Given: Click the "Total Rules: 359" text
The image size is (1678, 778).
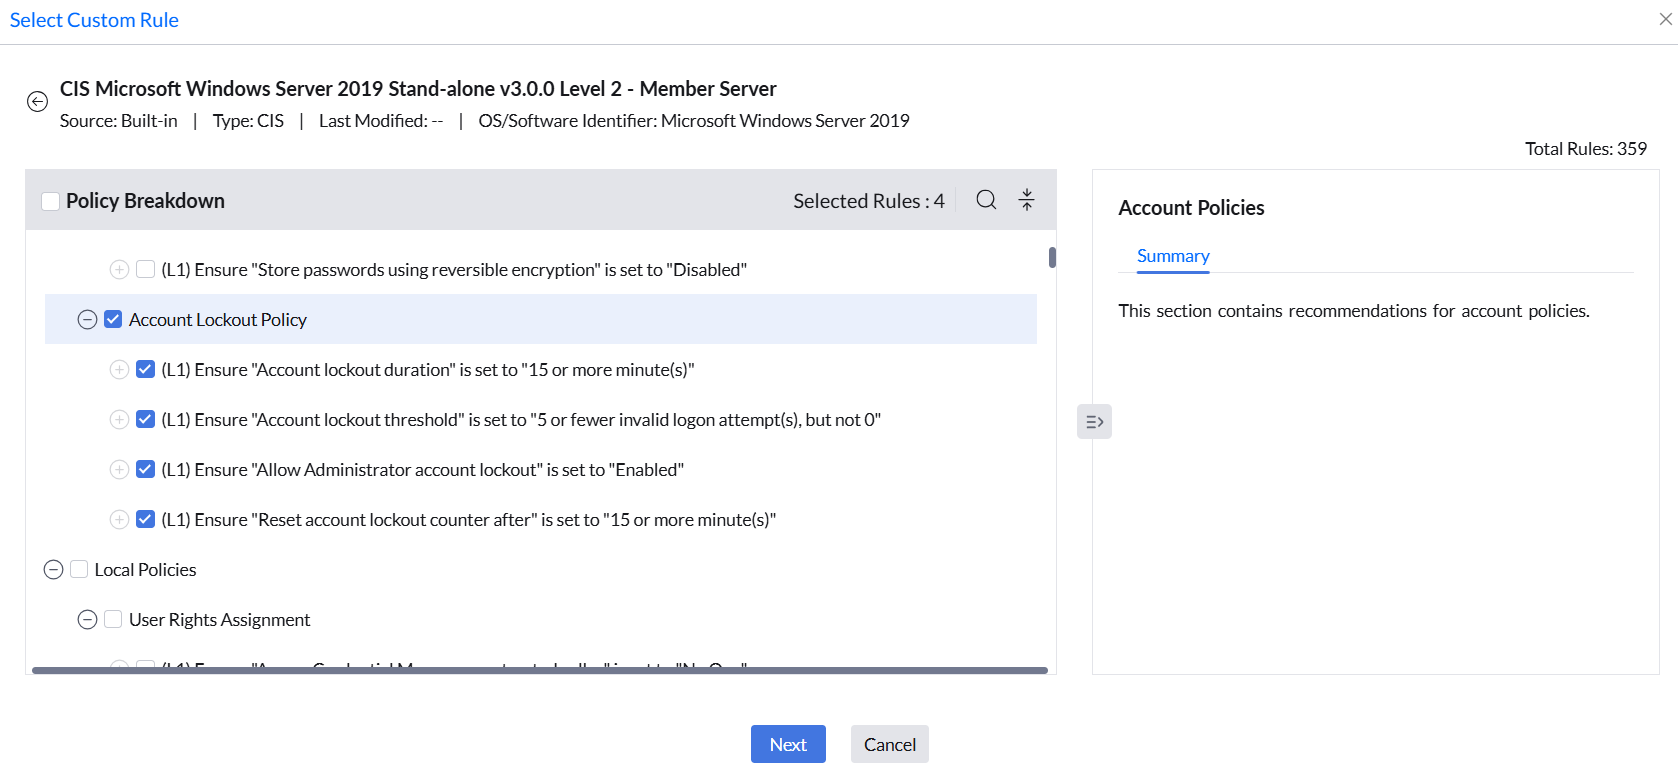Looking at the screenshot, I should [1586, 149].
